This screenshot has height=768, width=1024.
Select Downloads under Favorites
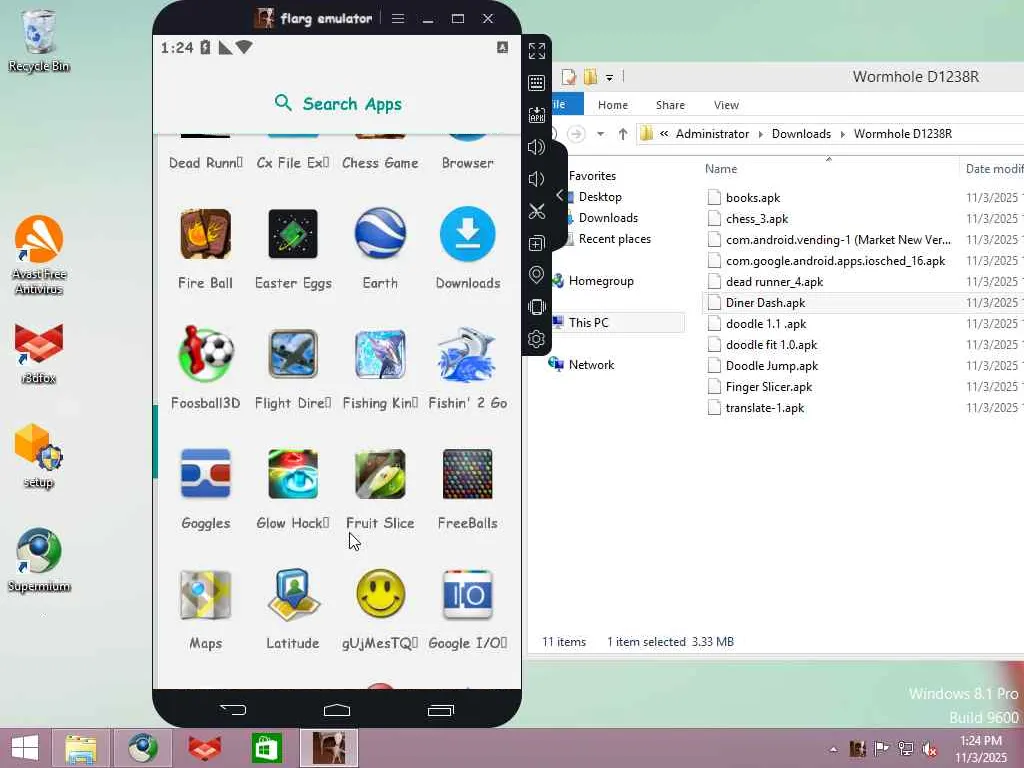[x=608, y=217]
